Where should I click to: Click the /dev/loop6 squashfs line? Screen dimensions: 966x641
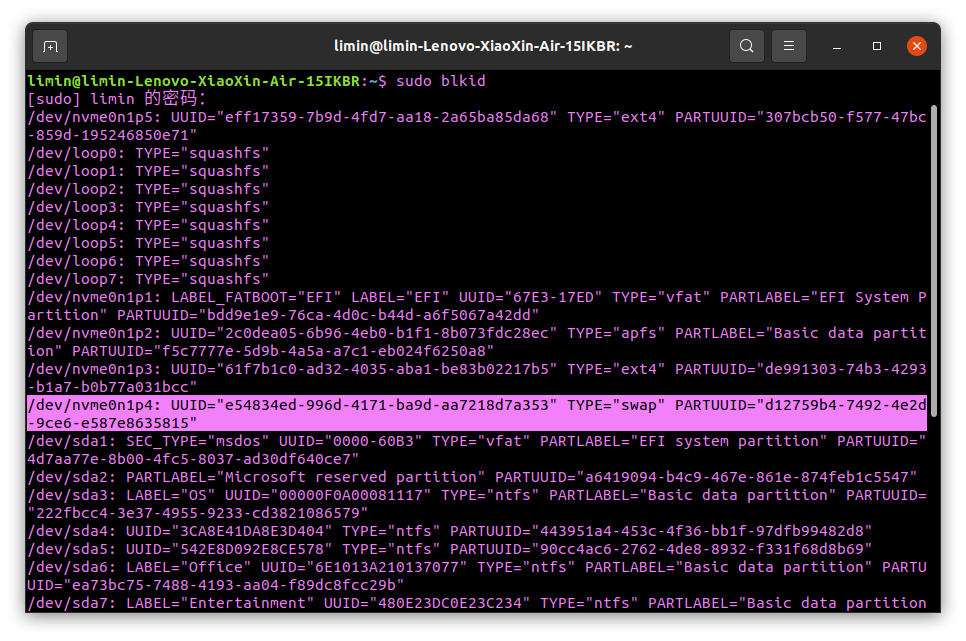[x=148, y=261]
